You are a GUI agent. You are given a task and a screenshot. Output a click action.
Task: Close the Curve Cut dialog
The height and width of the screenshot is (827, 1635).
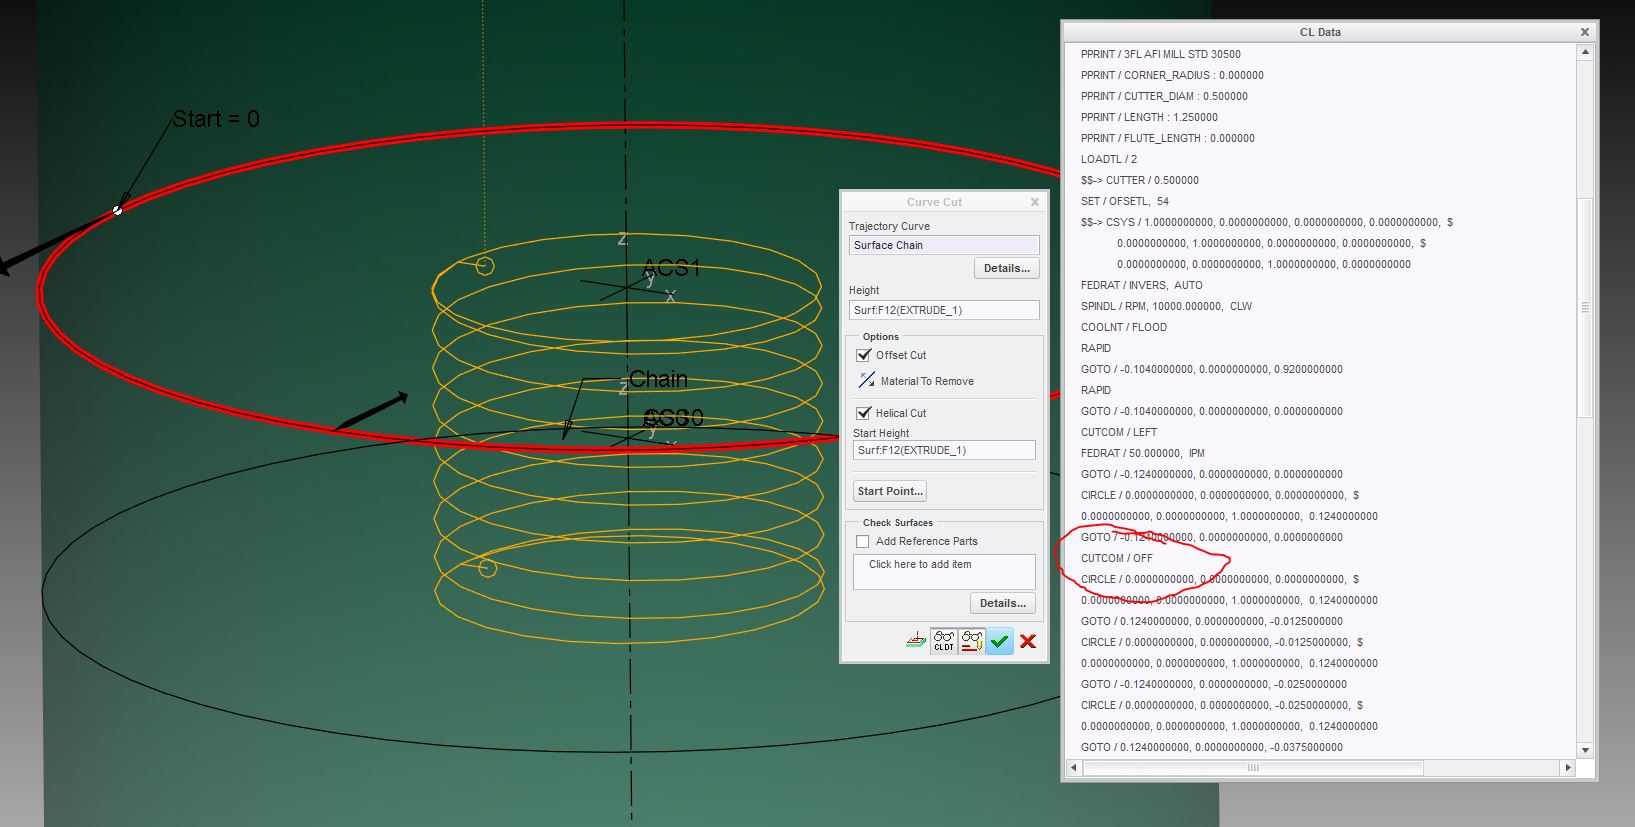[x=1035, y=202]
